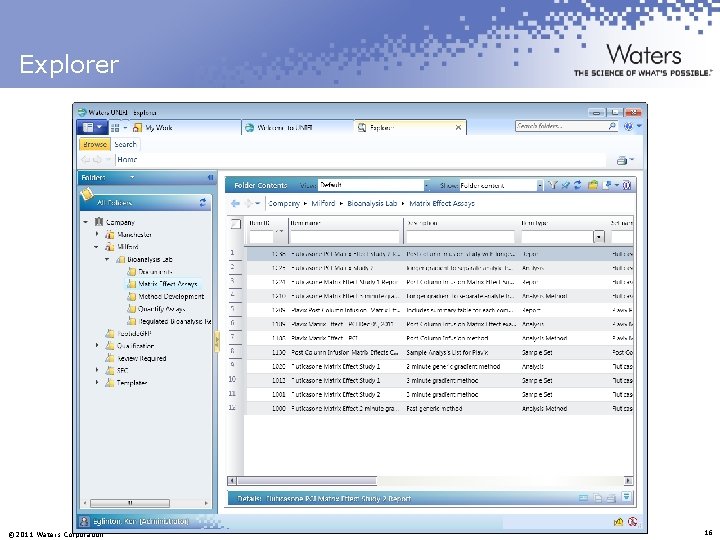Screen dimensions: 720x540
Task: Select the Browse tab
Action: [x=95, y=144]
